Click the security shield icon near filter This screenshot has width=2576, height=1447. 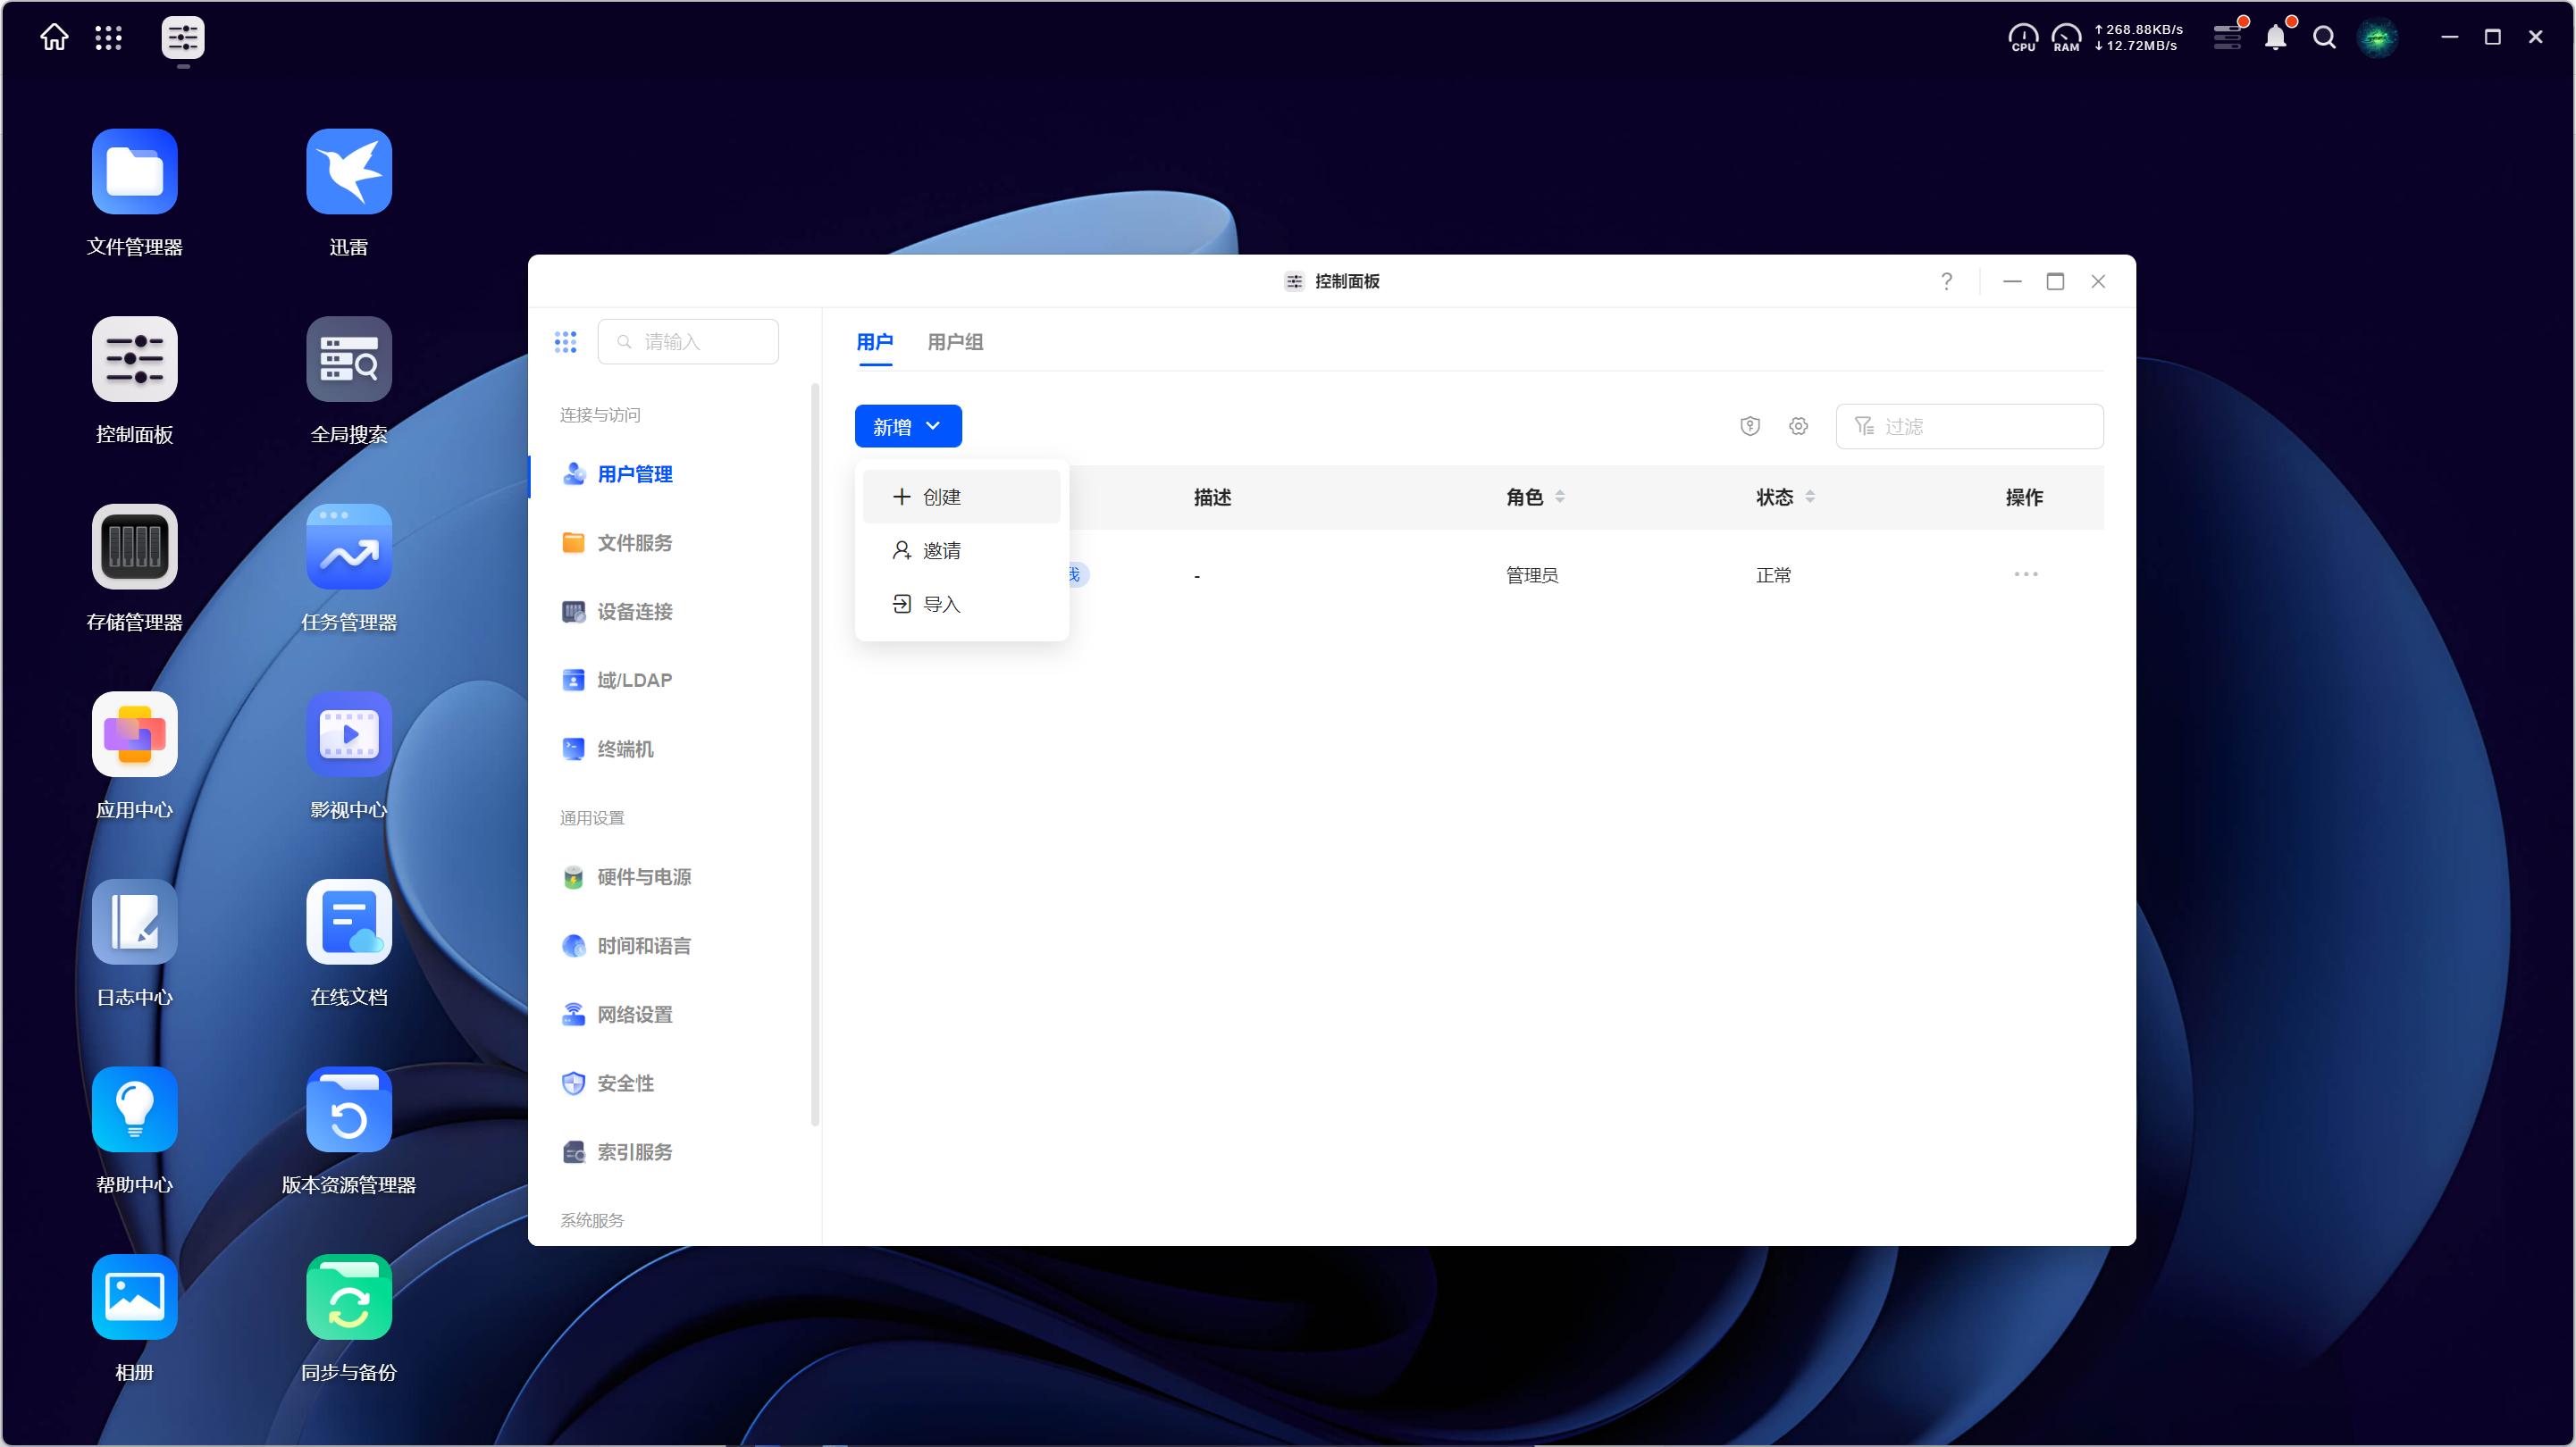coord(1750,426)
